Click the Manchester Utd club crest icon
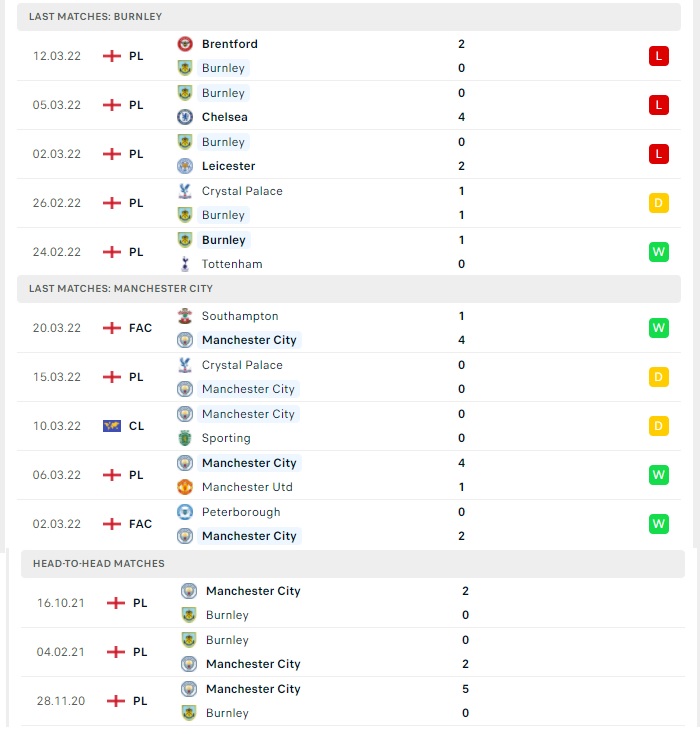This screenshot has height=734, width=700. (185, 487)
